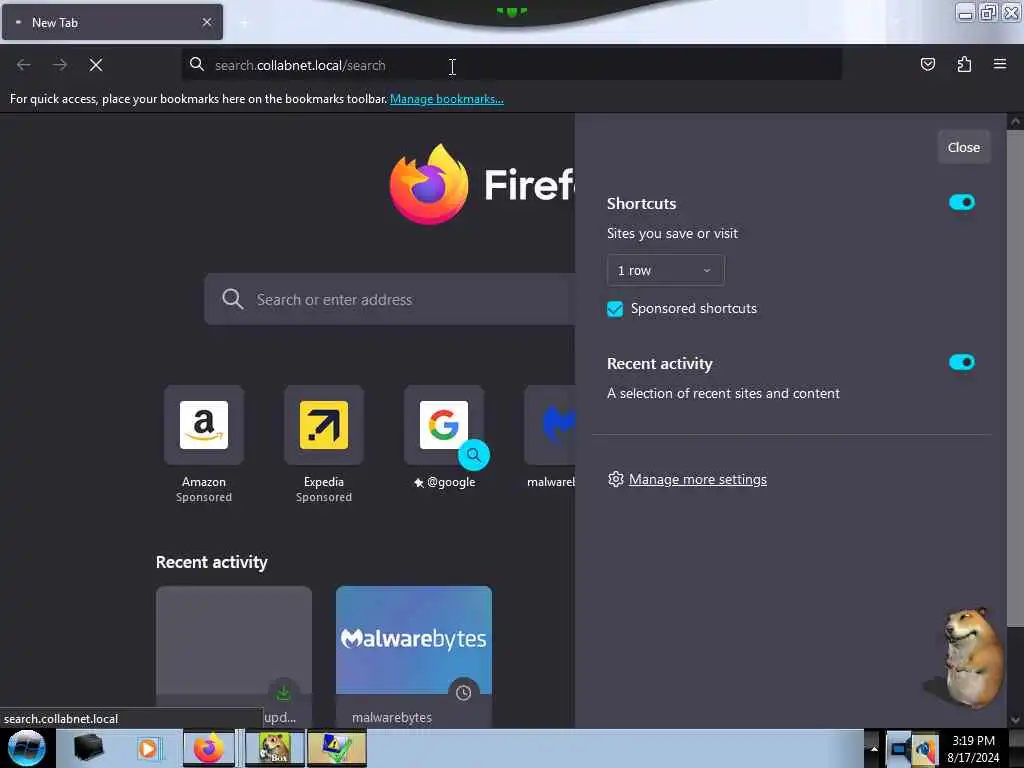Uncheck Sponsored shortcuts checkbox
Screen dimensions: 1024x768
(x=615, y=309)
